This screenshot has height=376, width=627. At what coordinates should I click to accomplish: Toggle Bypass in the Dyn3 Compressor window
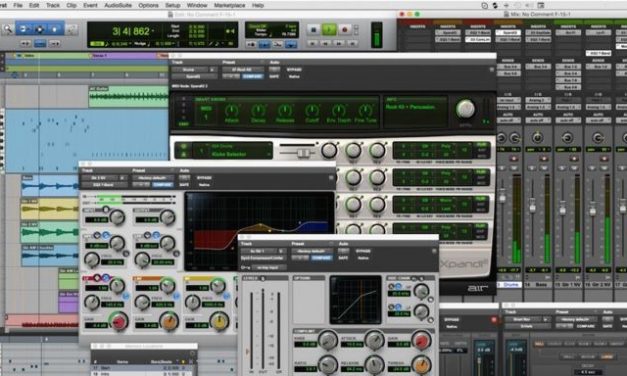[x=363, y=251]
